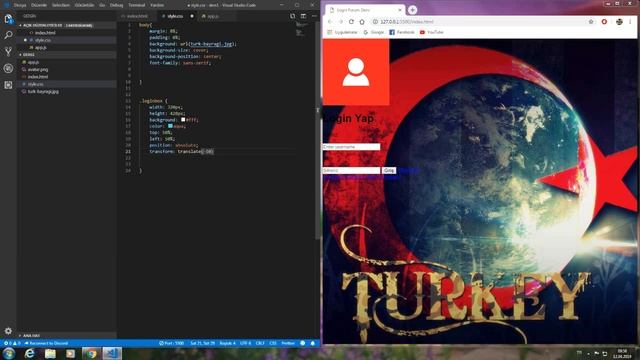The height and width of the screenshot is (360, 640).
Task: Click the notification bell in VS Code status bar
Action: point(313,343)
